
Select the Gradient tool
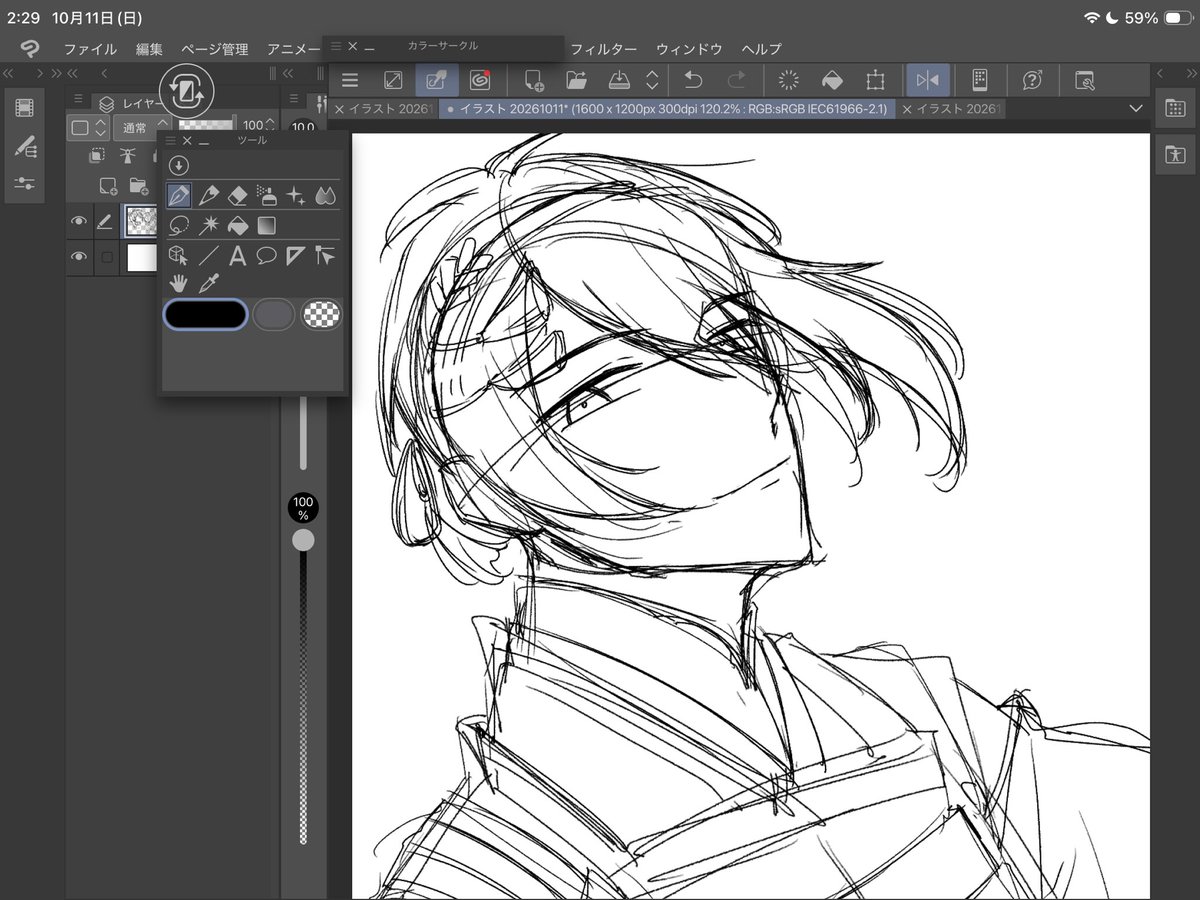(266, 225)
